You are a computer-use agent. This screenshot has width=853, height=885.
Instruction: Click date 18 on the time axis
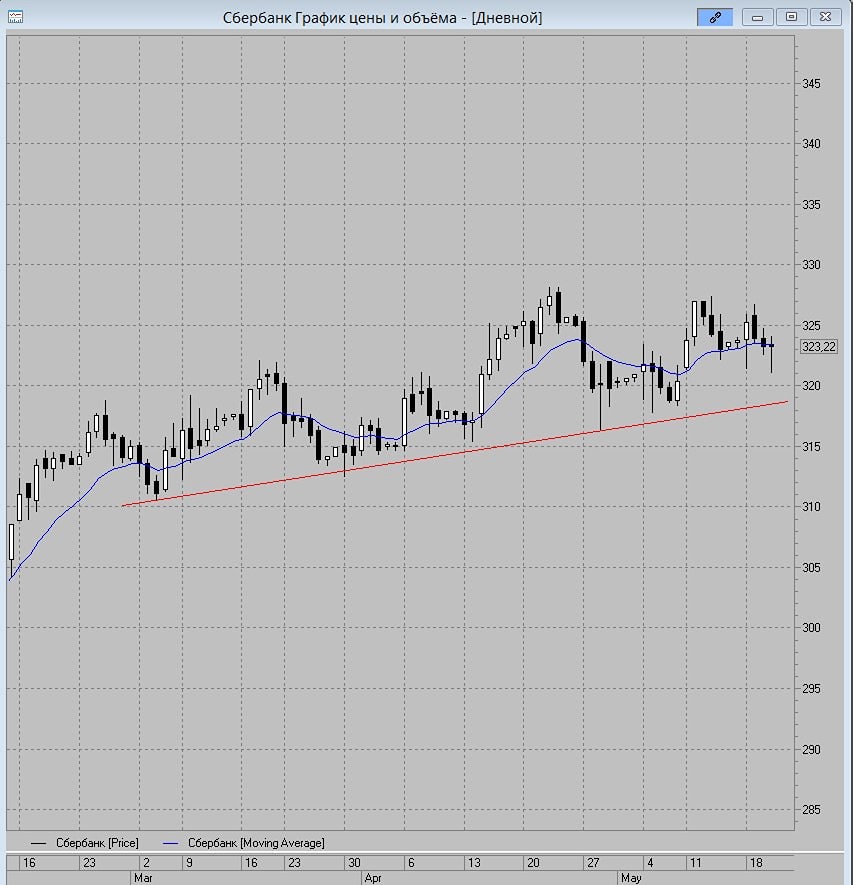point(756,862)
